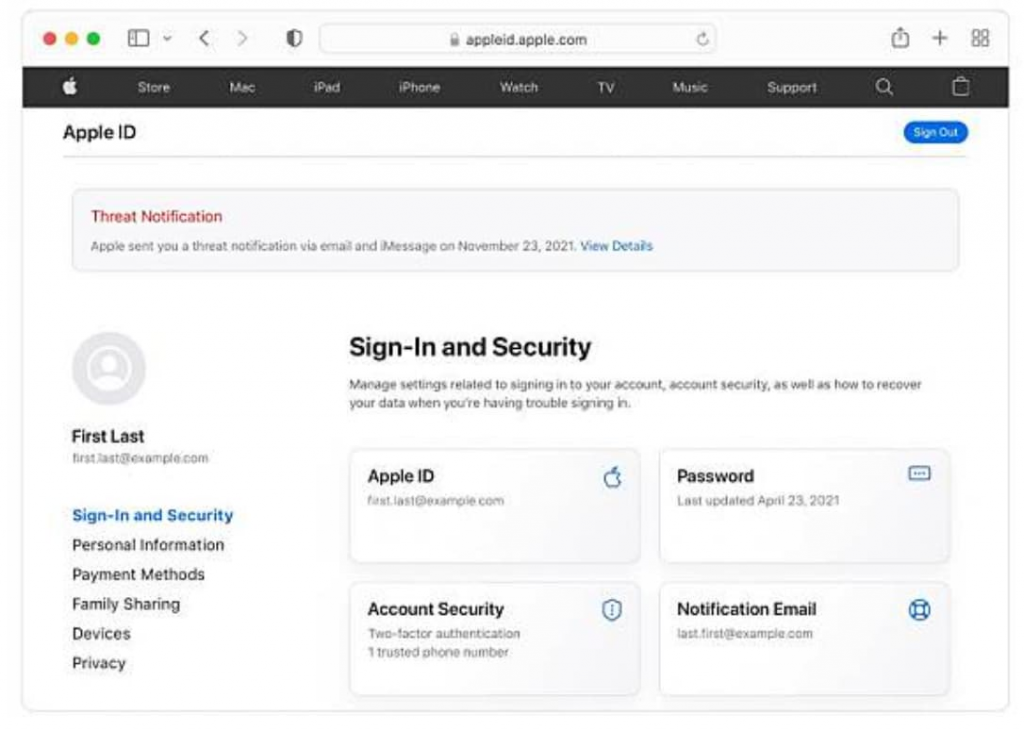Open the Password card title
Screen dimensions: 1024x730
(x=716, y=476)
